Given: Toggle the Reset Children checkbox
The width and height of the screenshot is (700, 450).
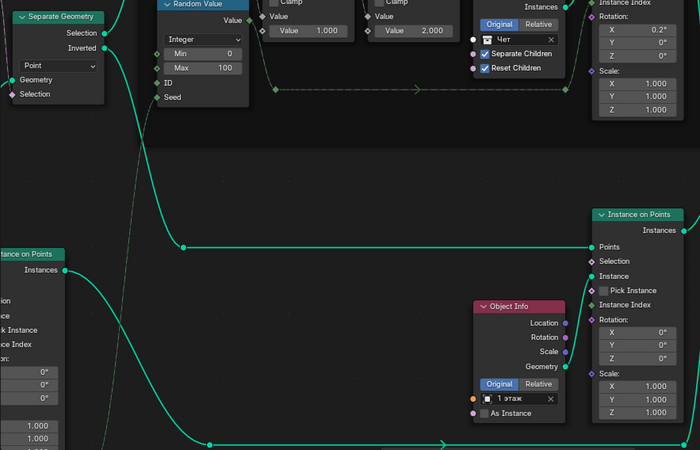Looking at the screenshot, I should (485, 68).
